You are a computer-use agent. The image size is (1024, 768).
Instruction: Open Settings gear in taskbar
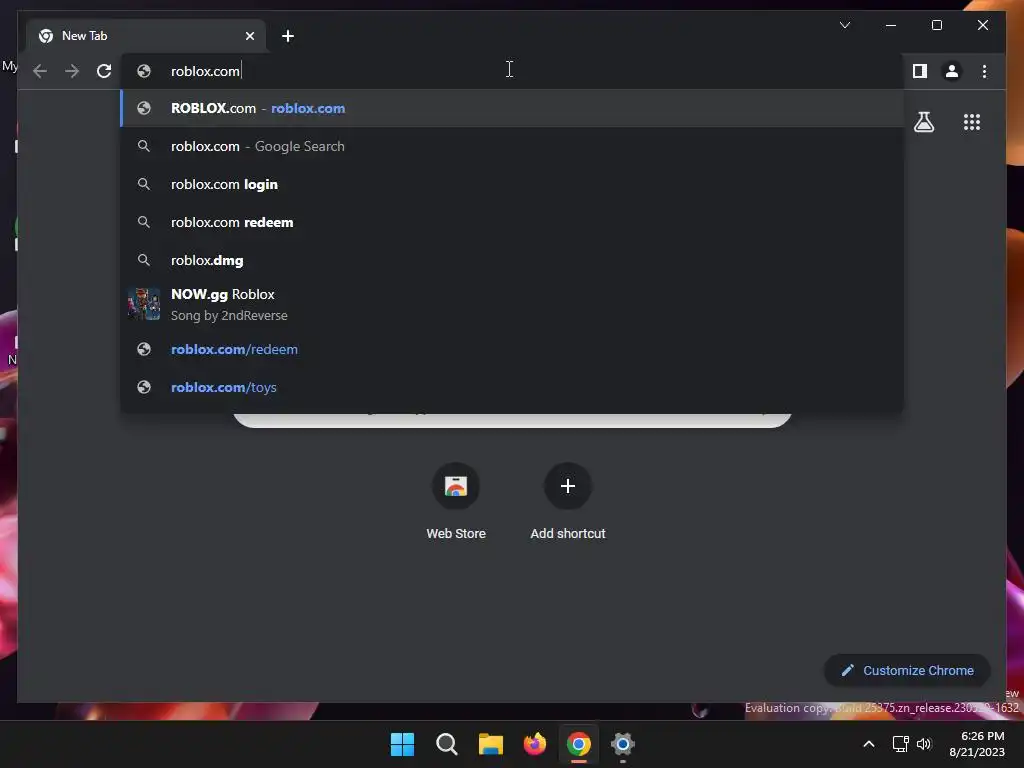(x=622, y=744)
